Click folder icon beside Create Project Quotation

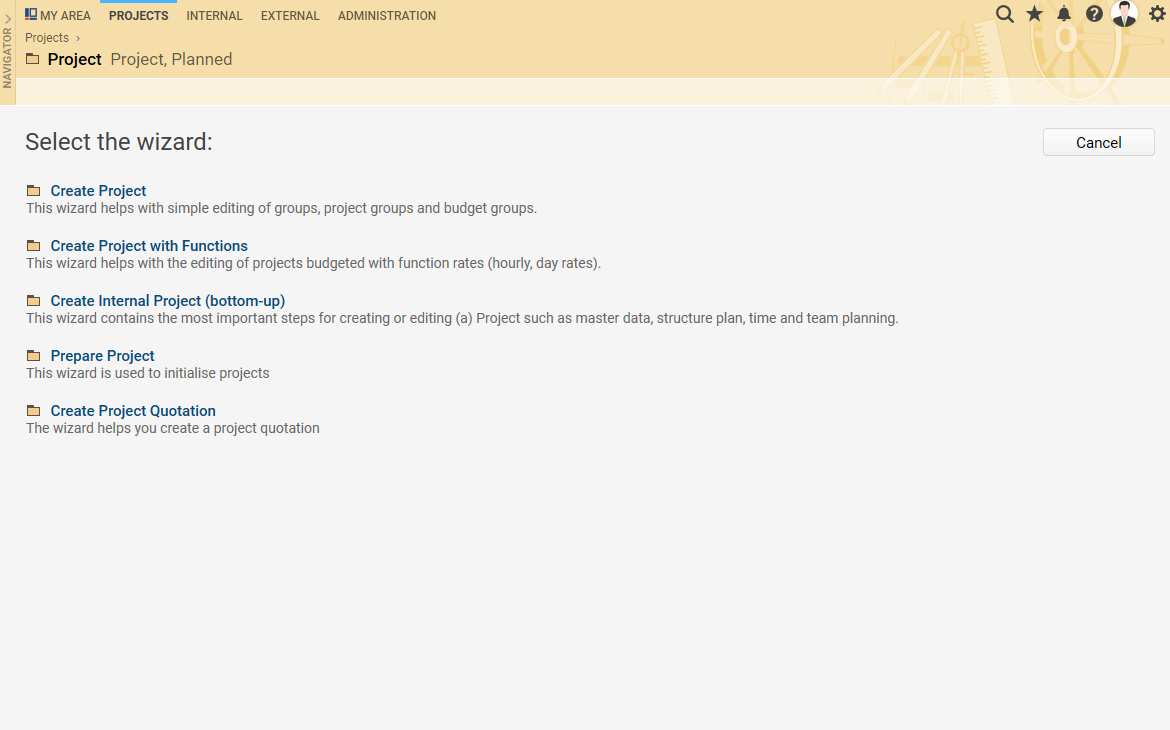tap(34, 411)
